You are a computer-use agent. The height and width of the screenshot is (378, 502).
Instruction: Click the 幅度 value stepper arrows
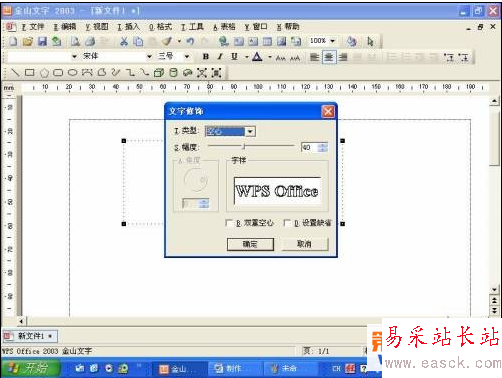pyautogui.click(x=322, y=147)
